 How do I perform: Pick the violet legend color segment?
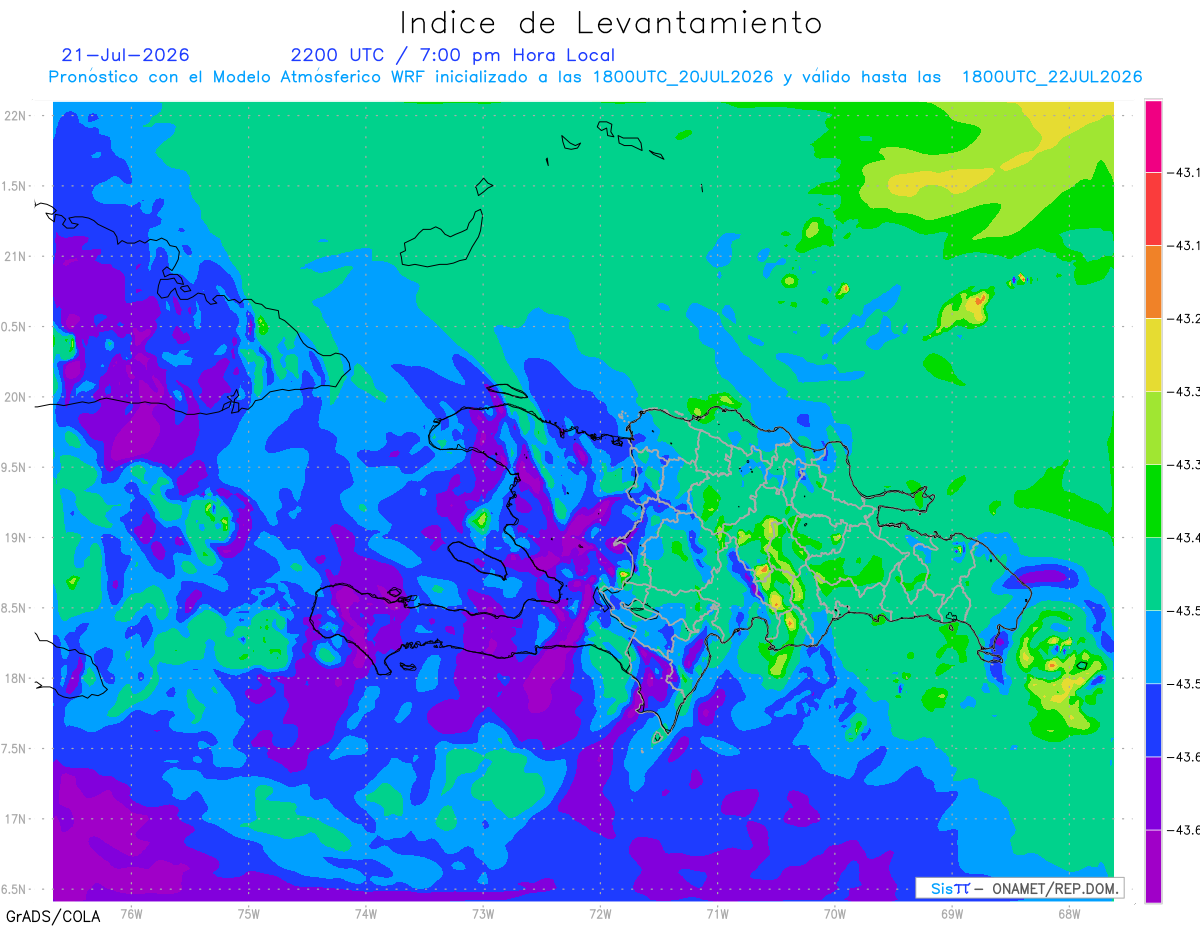click(1153, 793)
